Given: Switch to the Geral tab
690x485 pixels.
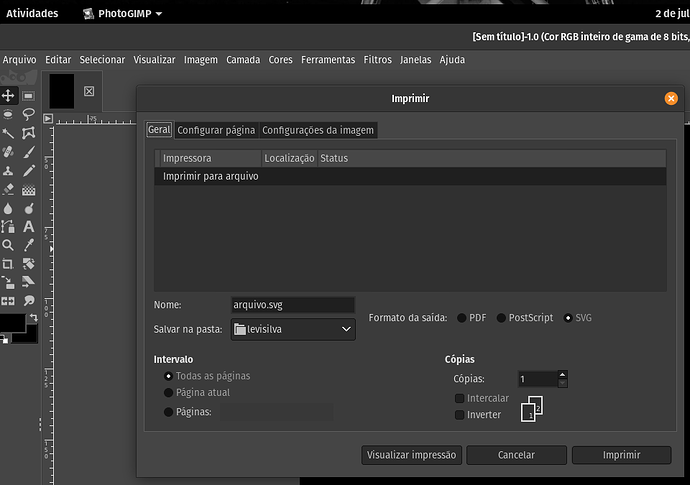Looking at the screenshot, I should (x=159, y=130).
